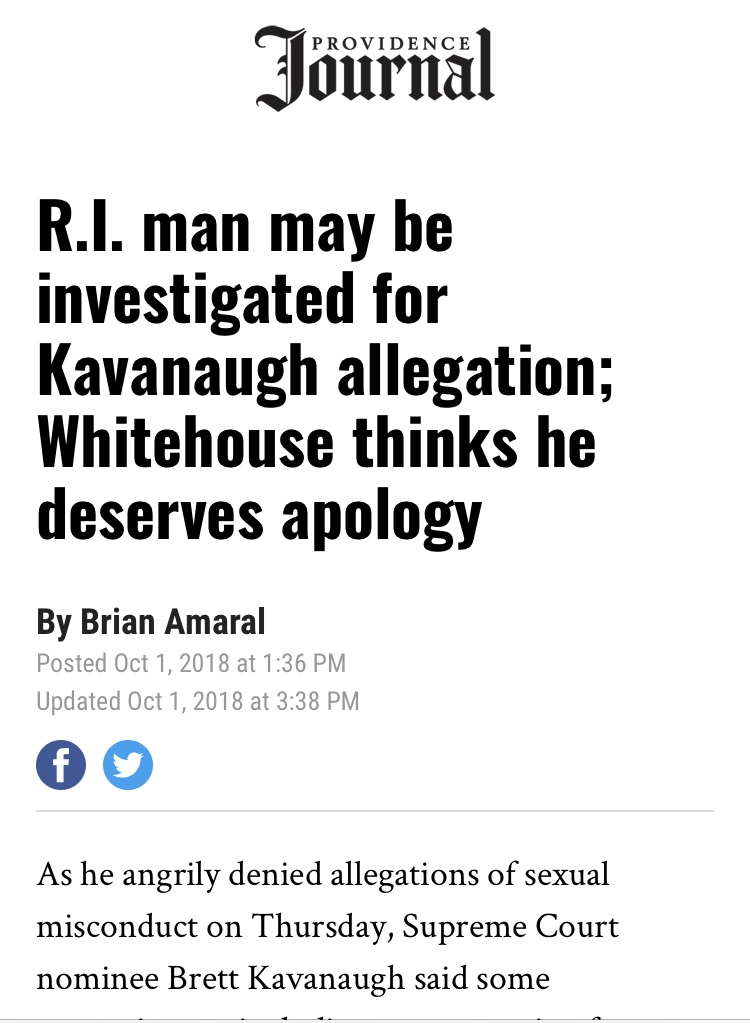This screenshot has width=750, height=1023.
Task: Click the divider line below share icons
Action: 374,810
